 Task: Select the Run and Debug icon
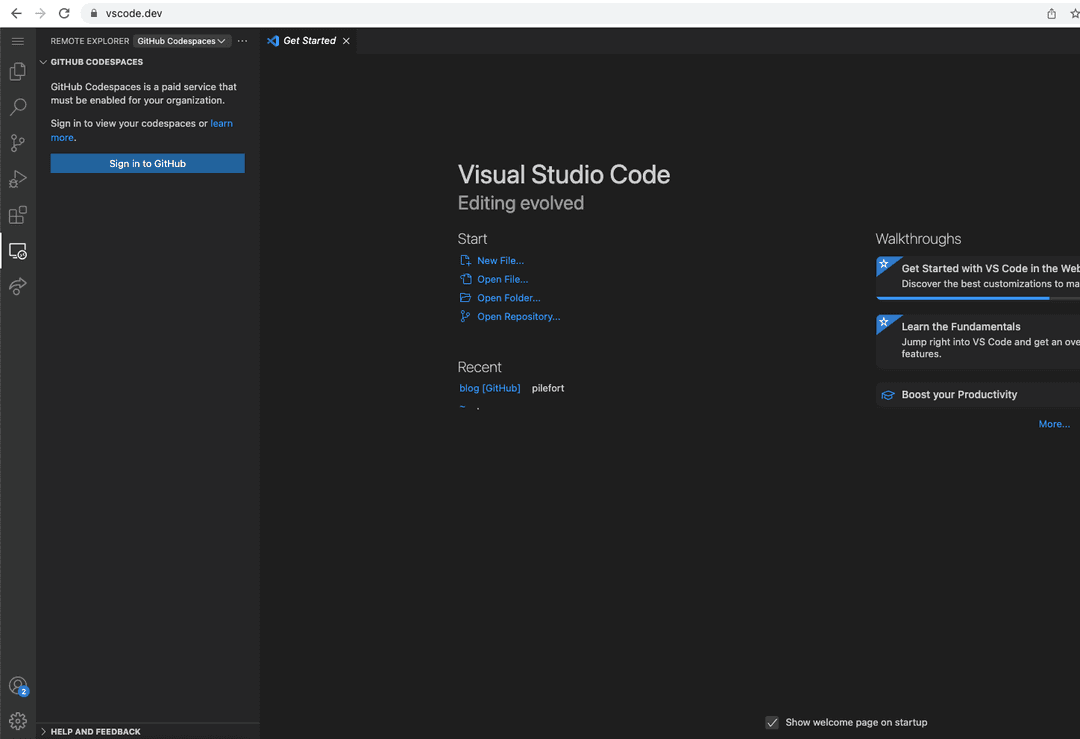17,179
